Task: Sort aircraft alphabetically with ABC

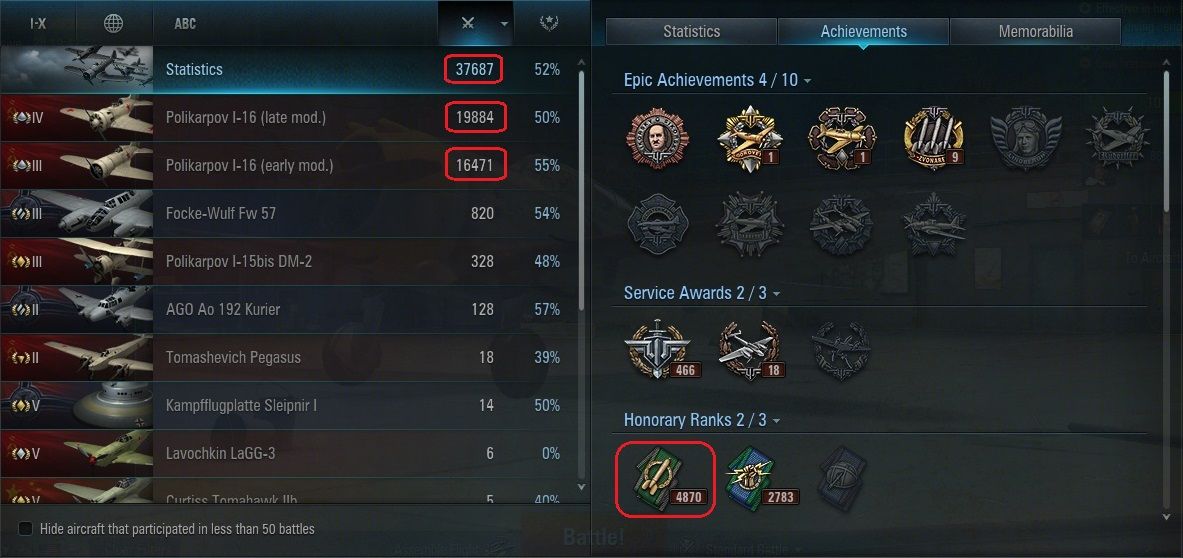Action: [x=186, y=23]
